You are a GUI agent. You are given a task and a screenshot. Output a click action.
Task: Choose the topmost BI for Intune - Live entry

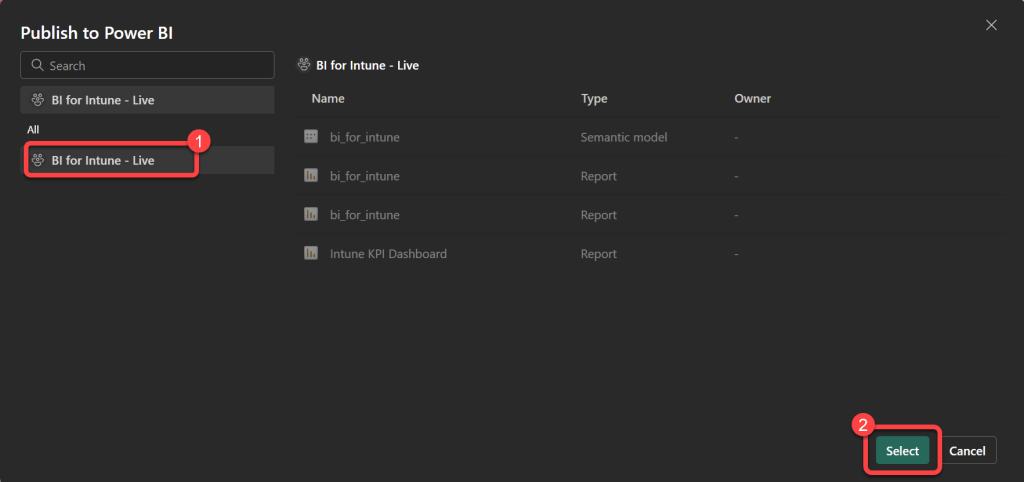point(103,100)
